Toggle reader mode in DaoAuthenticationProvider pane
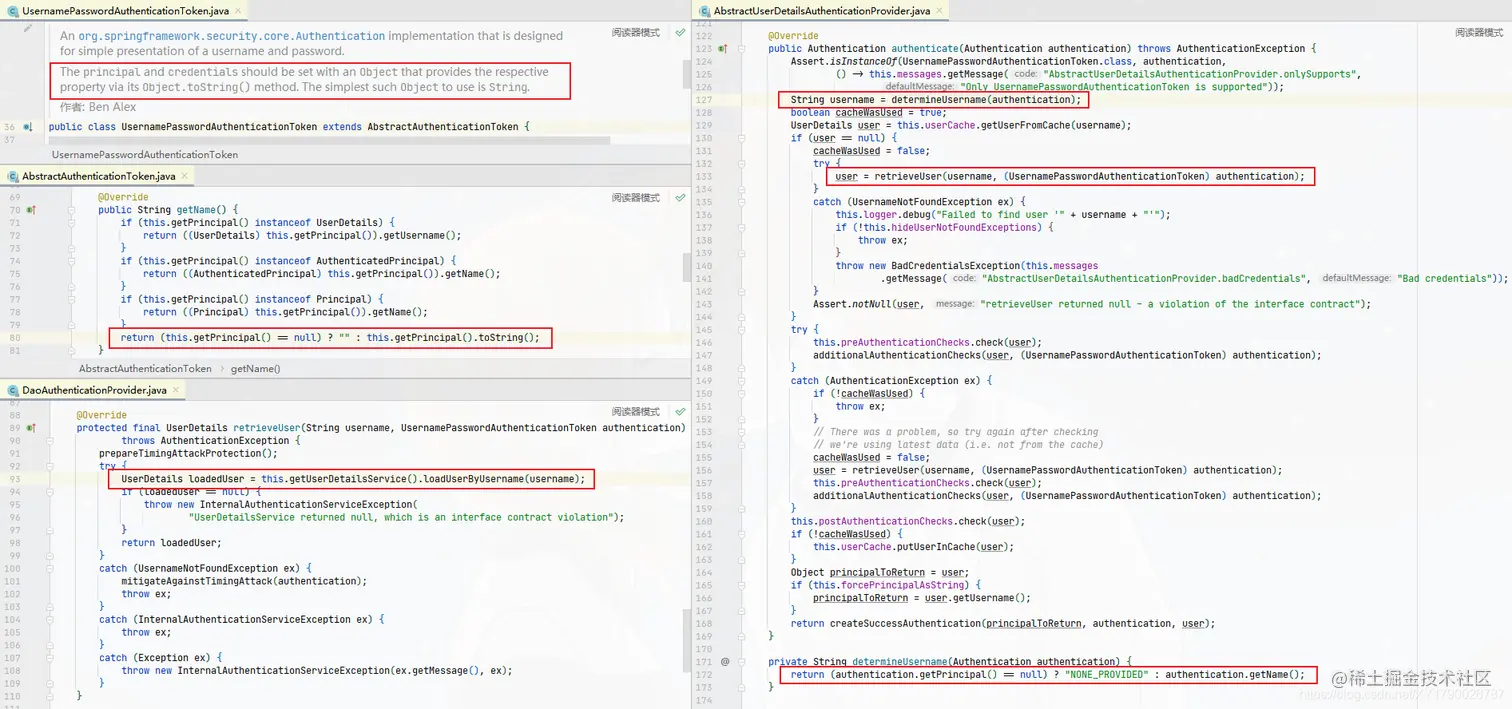This screenshot has height=709, width=1512. [636, 412]
